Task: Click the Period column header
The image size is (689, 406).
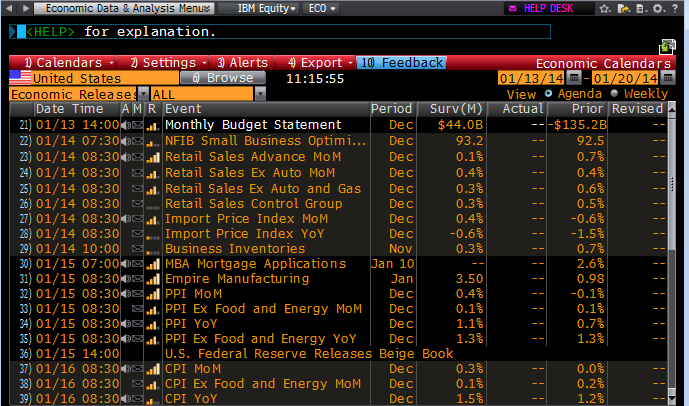Action: point(392,109)
